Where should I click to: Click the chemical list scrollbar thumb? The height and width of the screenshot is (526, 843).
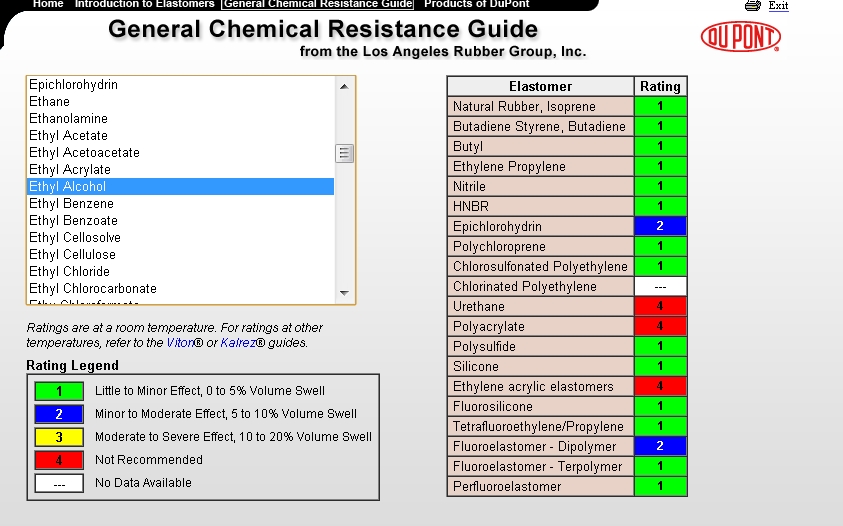point(345,153)
